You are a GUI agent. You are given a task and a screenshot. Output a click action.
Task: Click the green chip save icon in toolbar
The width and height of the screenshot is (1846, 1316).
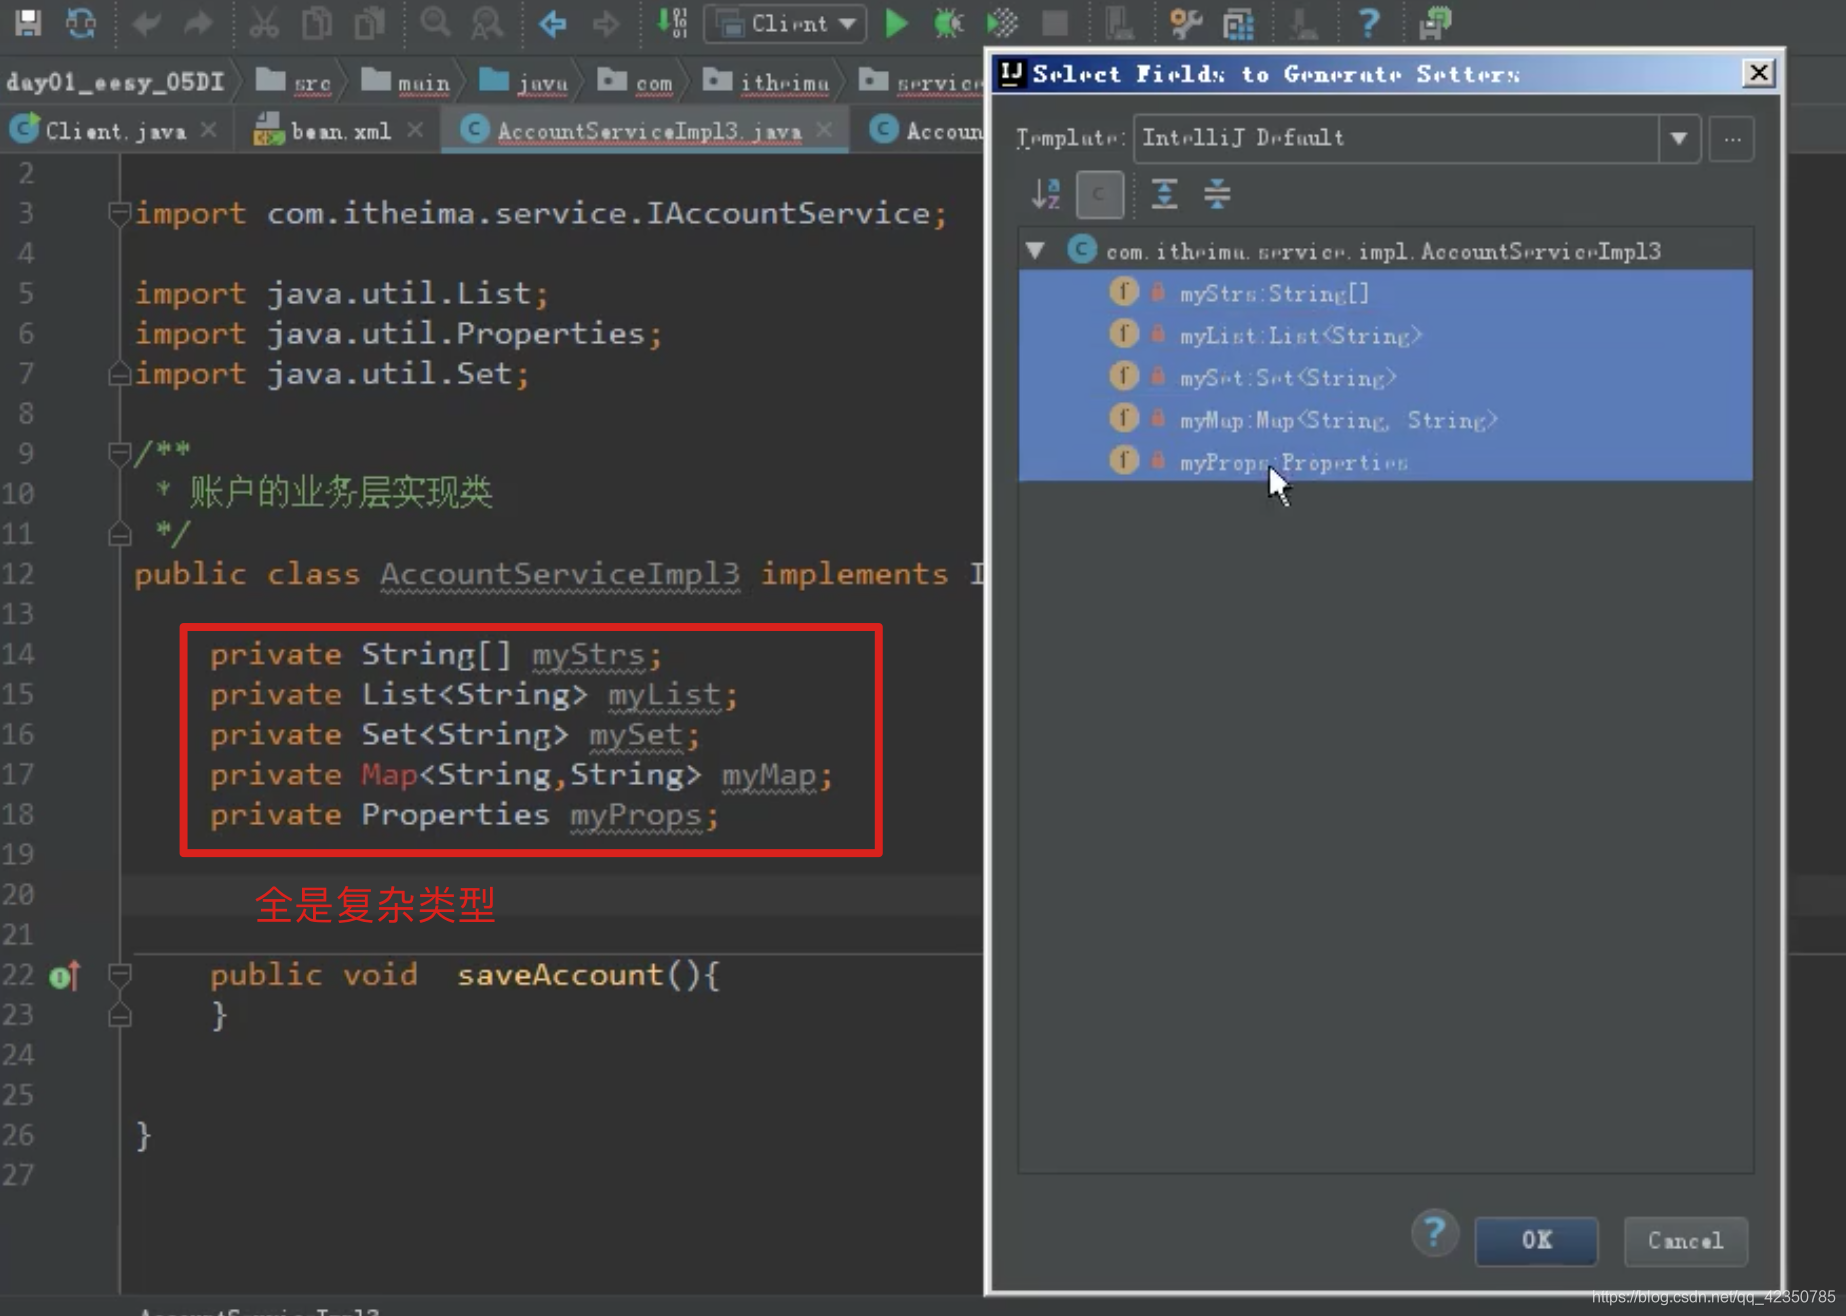[x=1435, y=22]
